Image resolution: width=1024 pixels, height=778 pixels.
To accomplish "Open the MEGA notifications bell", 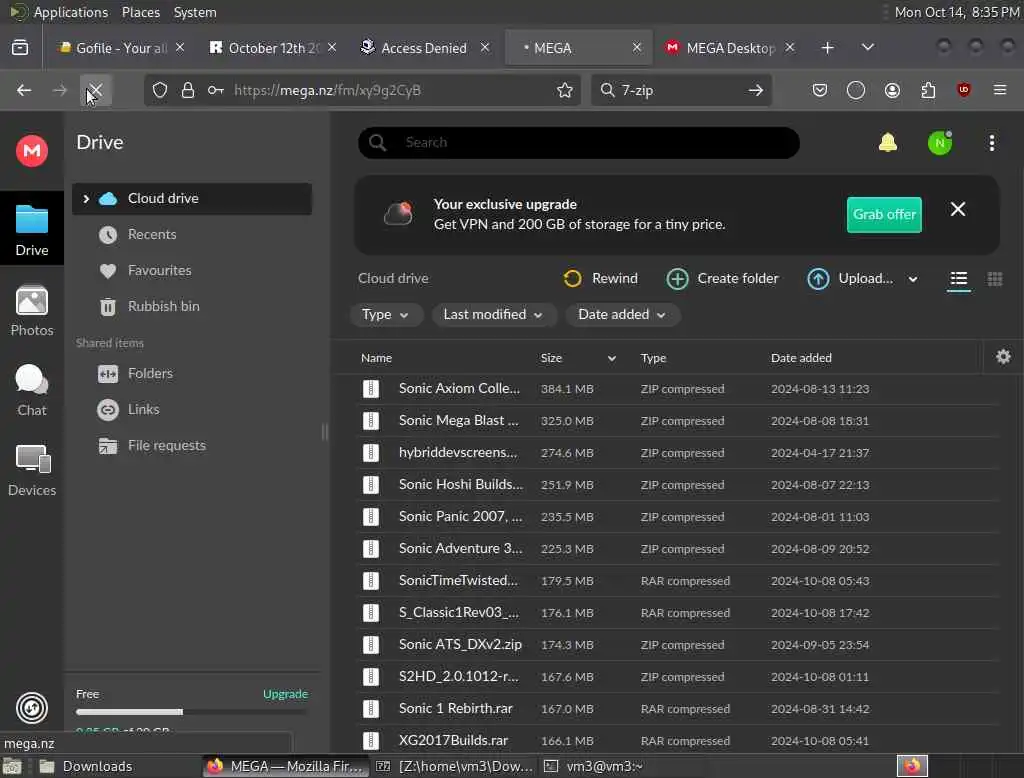I will click(x=888, y=142).
